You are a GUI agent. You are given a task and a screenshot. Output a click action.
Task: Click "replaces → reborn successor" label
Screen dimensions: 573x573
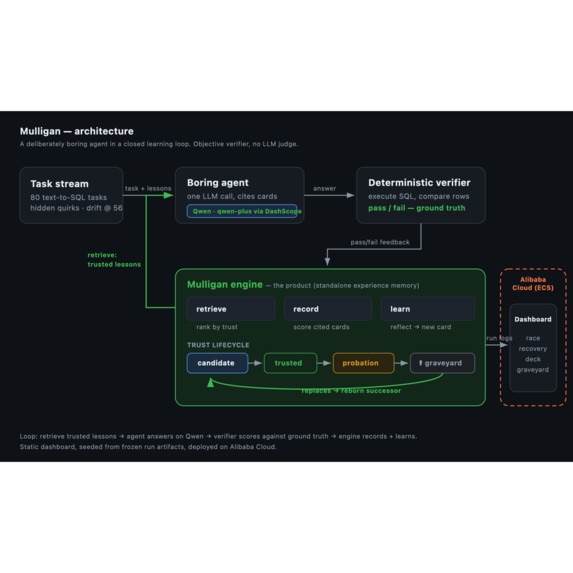(351, 391)
